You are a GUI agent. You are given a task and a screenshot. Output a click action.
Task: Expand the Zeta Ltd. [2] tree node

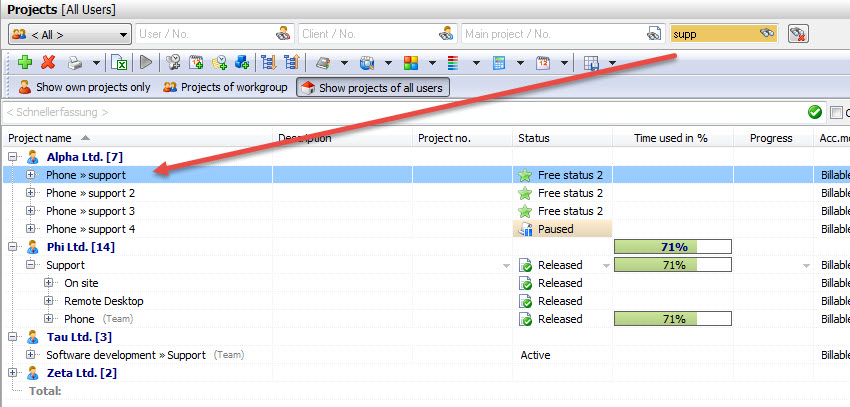pyautogui.click(x=13, y=373)
